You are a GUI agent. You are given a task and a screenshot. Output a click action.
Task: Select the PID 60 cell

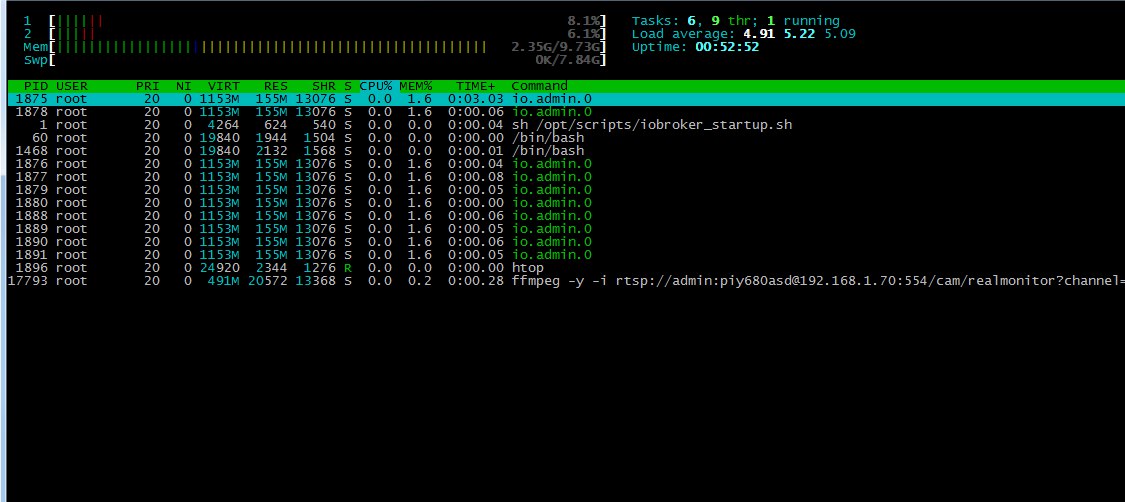40,138
